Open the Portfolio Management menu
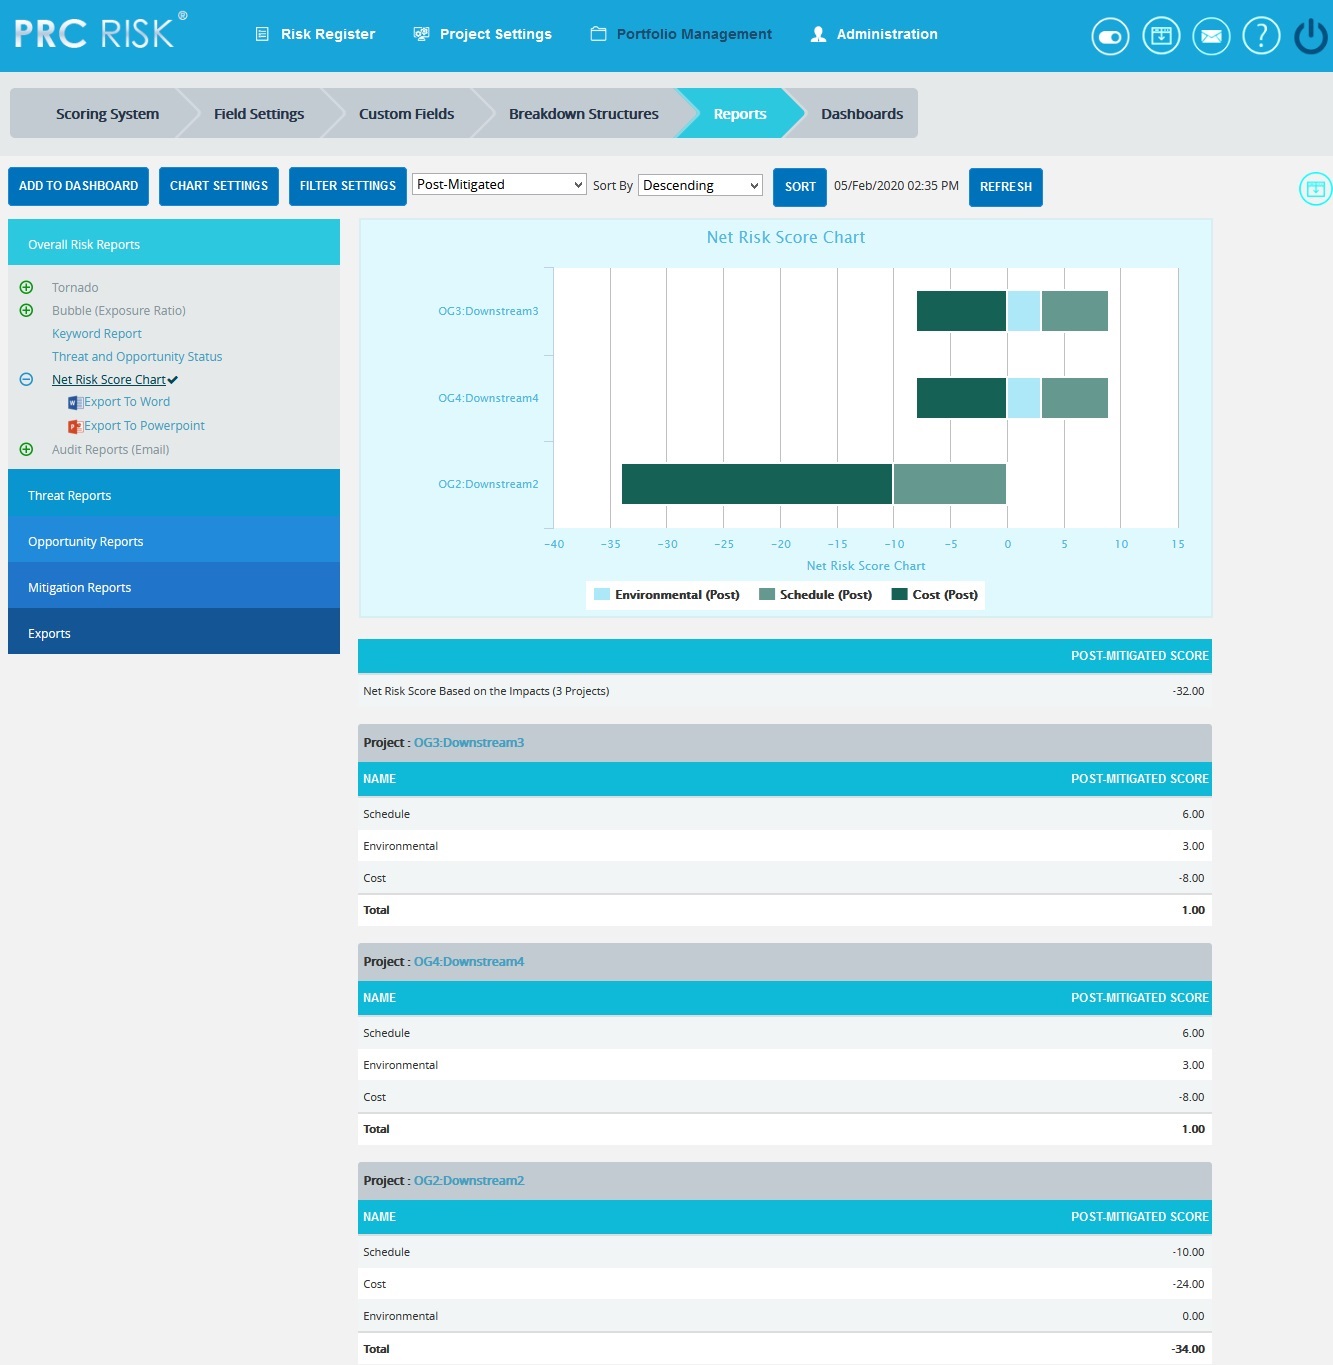This screenshot has height=1365, width=1333. click(x=692, y=33)
